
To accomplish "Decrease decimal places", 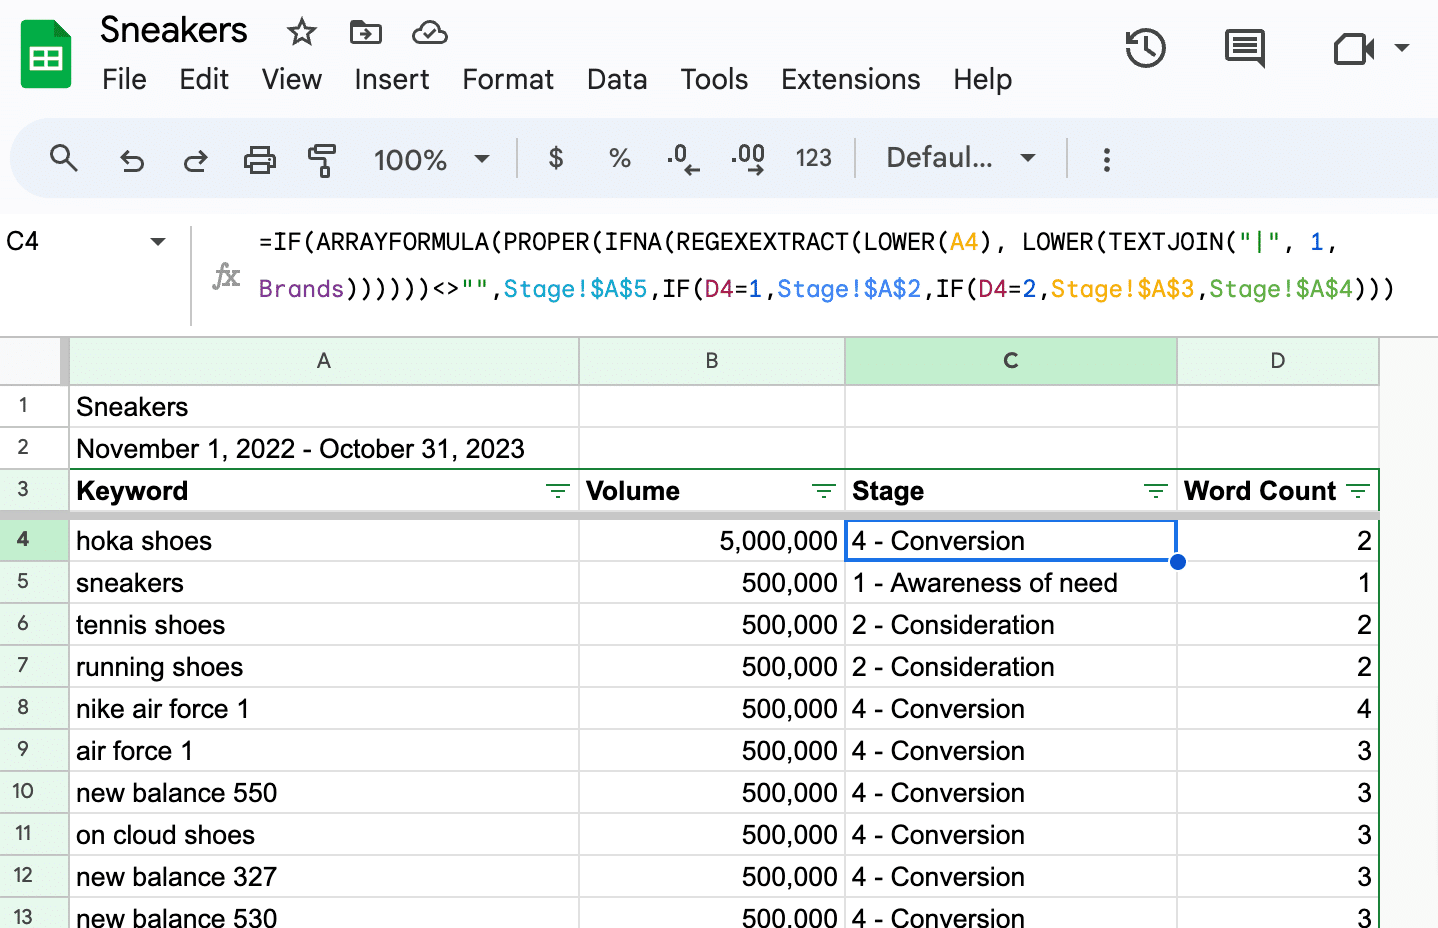I will pyautogui.click(x=683, y=159).
